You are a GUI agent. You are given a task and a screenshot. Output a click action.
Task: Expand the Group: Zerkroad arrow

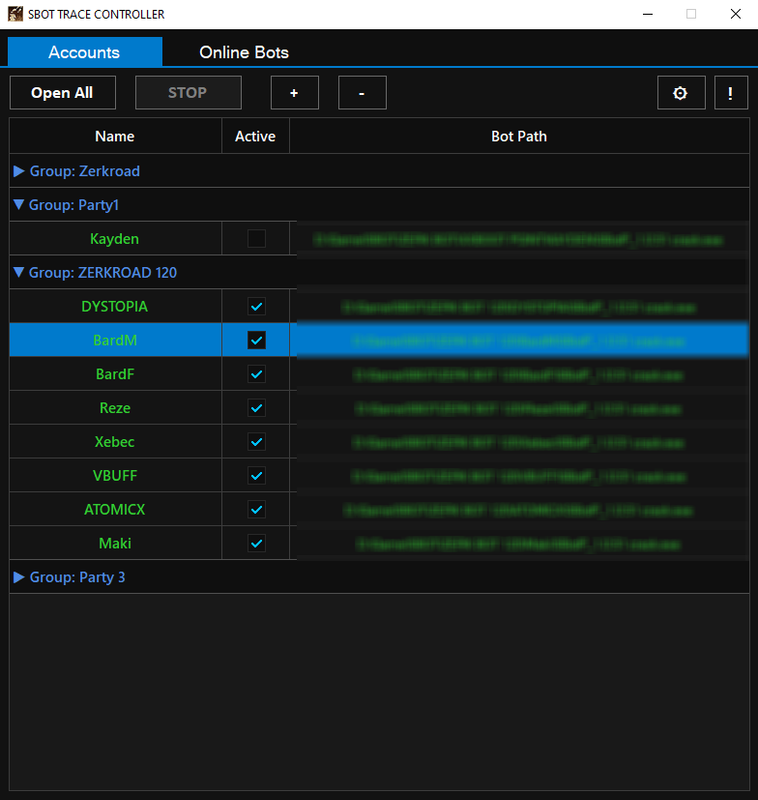[x=19, y=171]
